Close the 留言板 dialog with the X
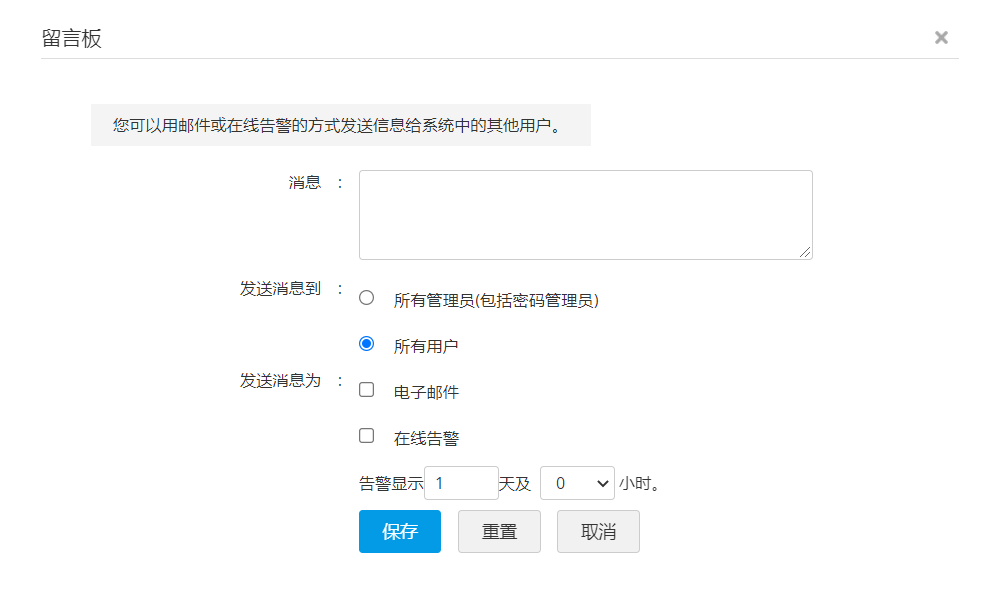 click(x=941, y=37)
